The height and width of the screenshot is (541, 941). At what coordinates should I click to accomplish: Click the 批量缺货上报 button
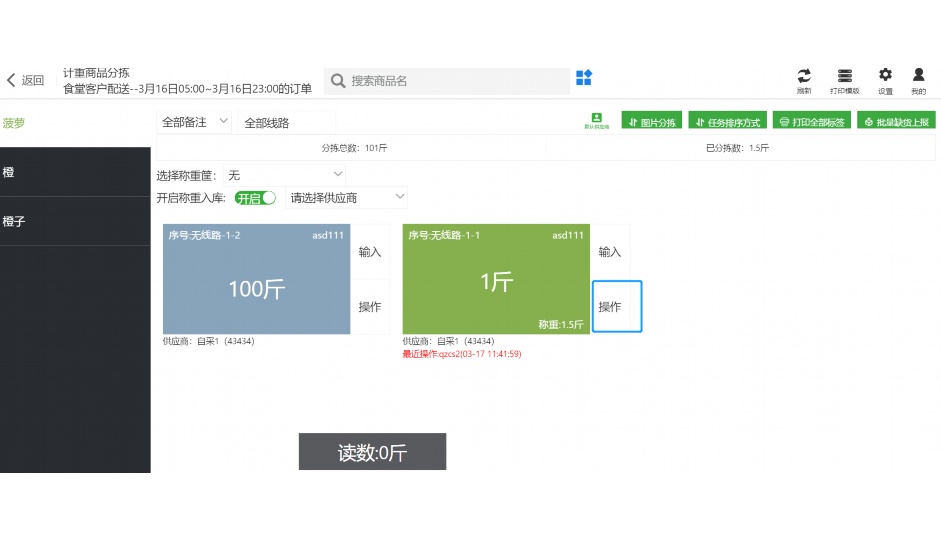(x=896, y=122)
